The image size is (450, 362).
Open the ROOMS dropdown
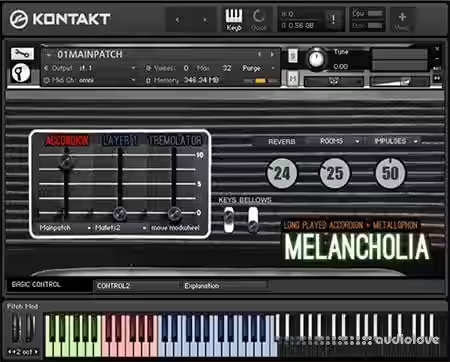(357, 141)
